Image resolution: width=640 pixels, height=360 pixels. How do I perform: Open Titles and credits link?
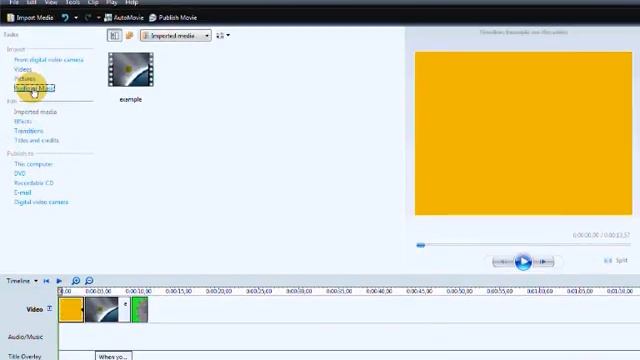pyautogui.click(x=36, y=140)
